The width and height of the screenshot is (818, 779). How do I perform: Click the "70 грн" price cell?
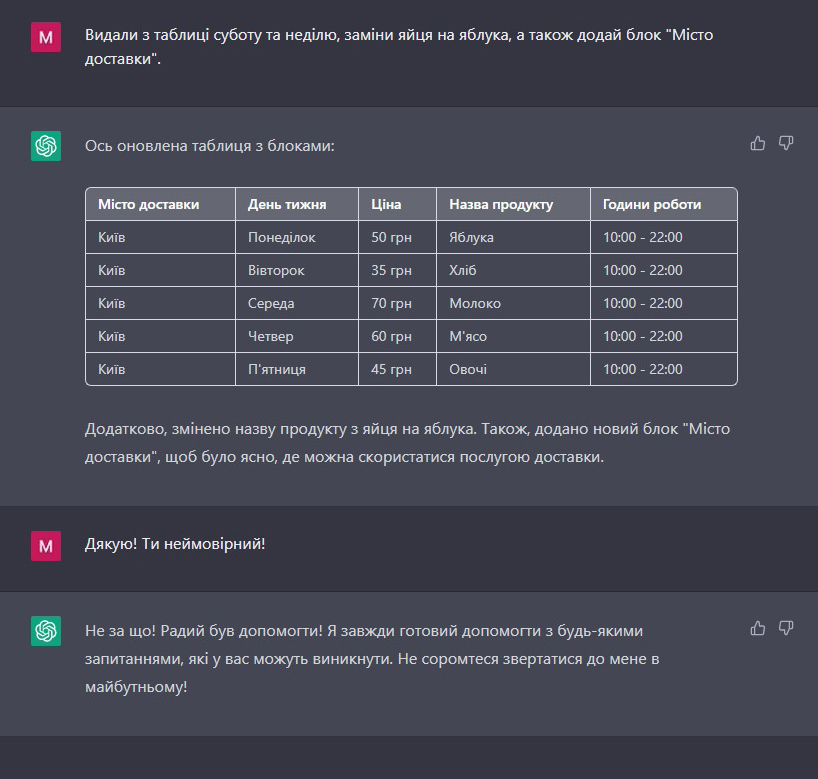coord(391,303)
